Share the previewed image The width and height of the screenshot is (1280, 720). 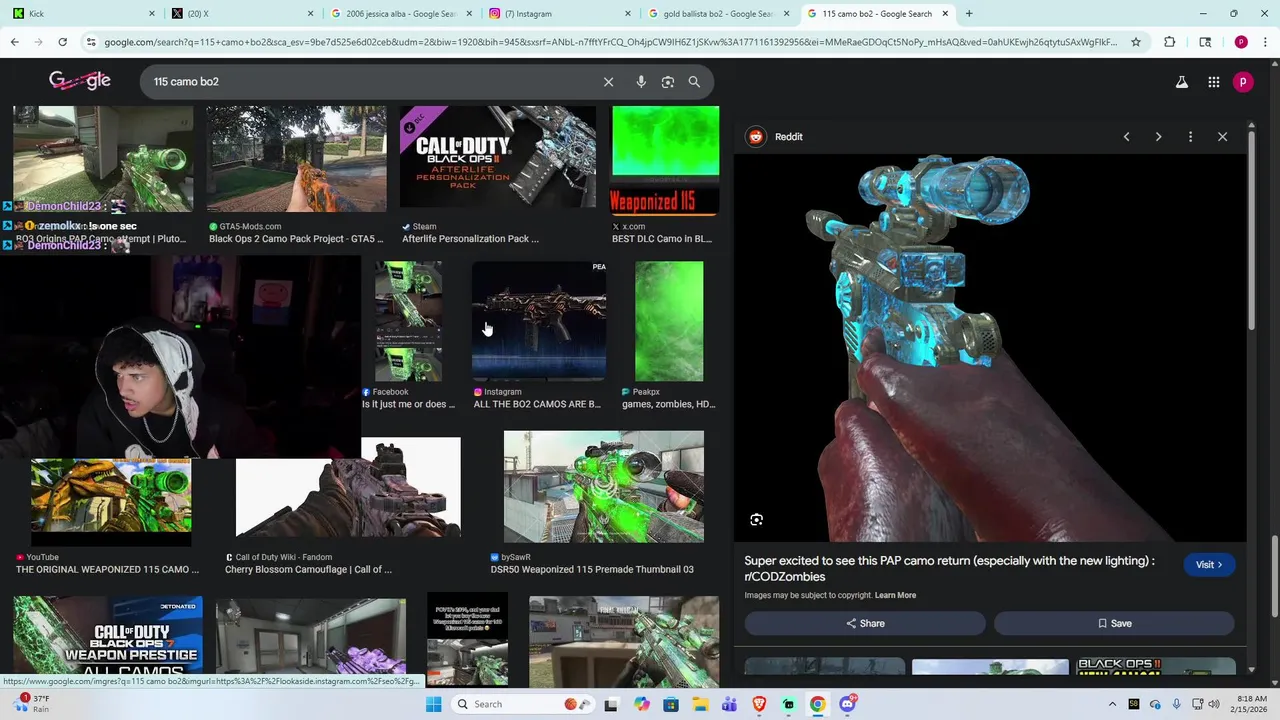(x=865, y=623)
